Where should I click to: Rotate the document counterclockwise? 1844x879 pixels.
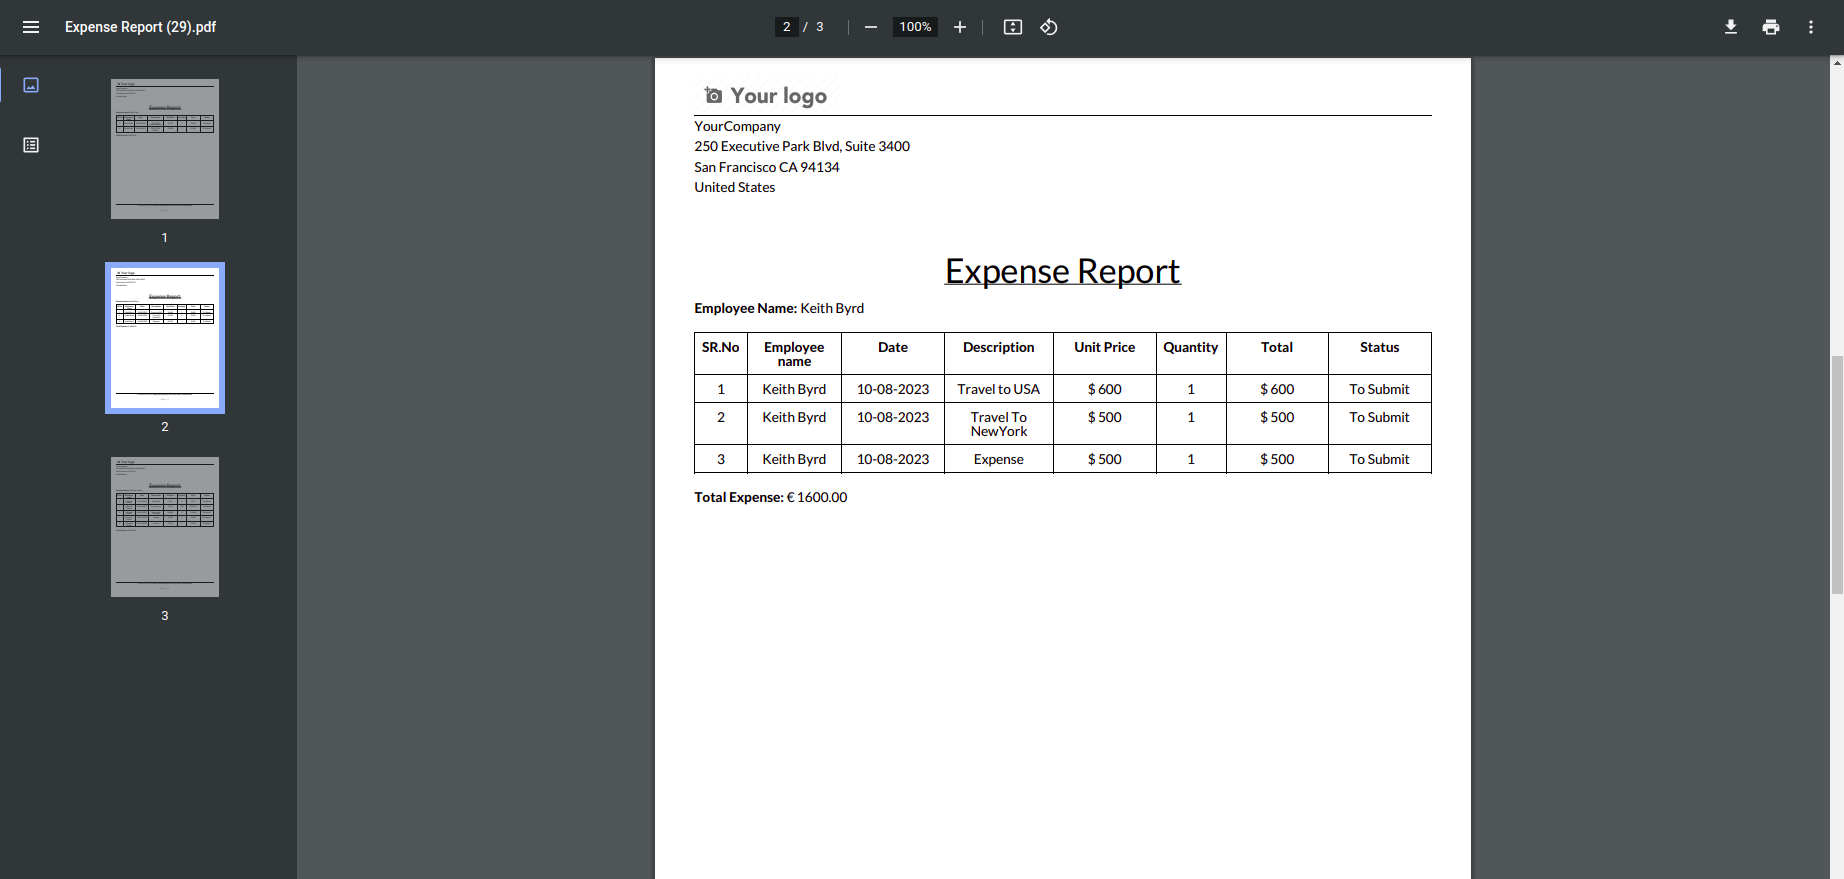(1049, 27)
